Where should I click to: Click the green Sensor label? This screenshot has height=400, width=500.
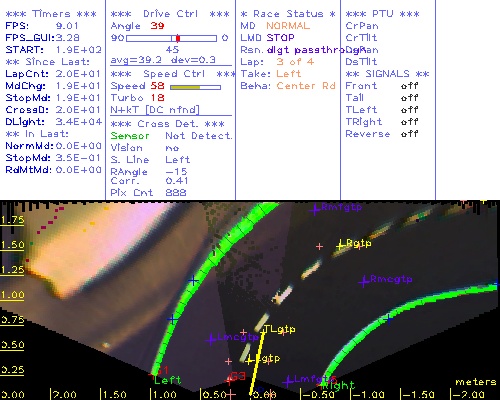(130, 136)
